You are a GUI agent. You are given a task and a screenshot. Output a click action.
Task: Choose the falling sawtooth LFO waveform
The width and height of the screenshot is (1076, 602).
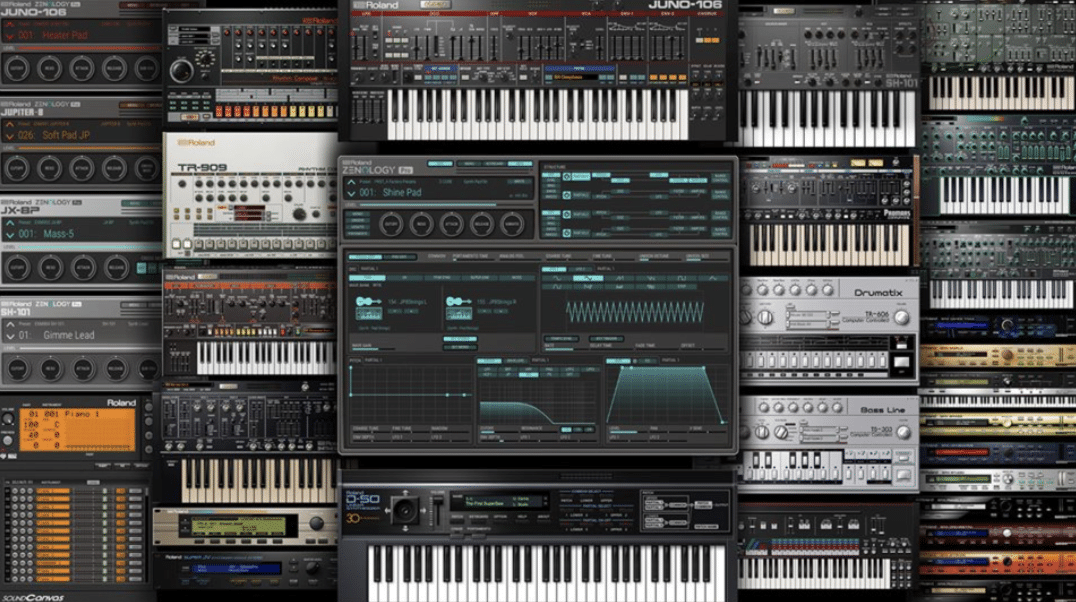pos(651,278)
